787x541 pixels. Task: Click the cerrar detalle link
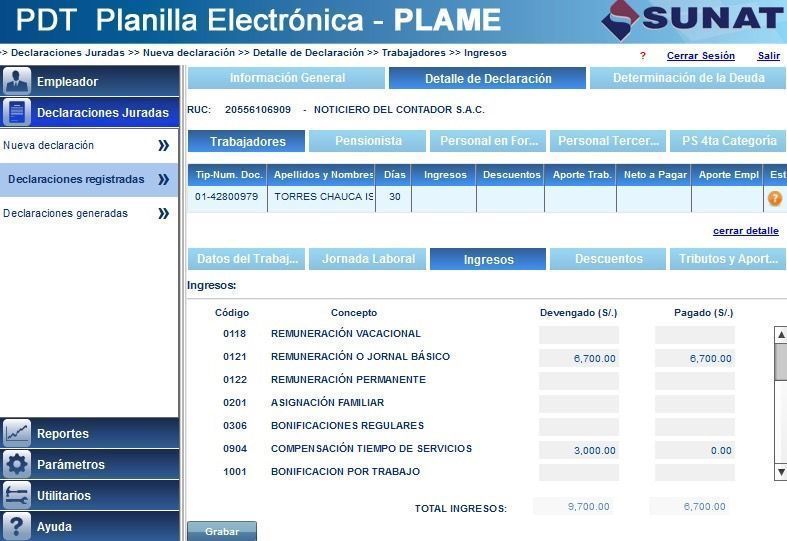click(x=746, y=231)
